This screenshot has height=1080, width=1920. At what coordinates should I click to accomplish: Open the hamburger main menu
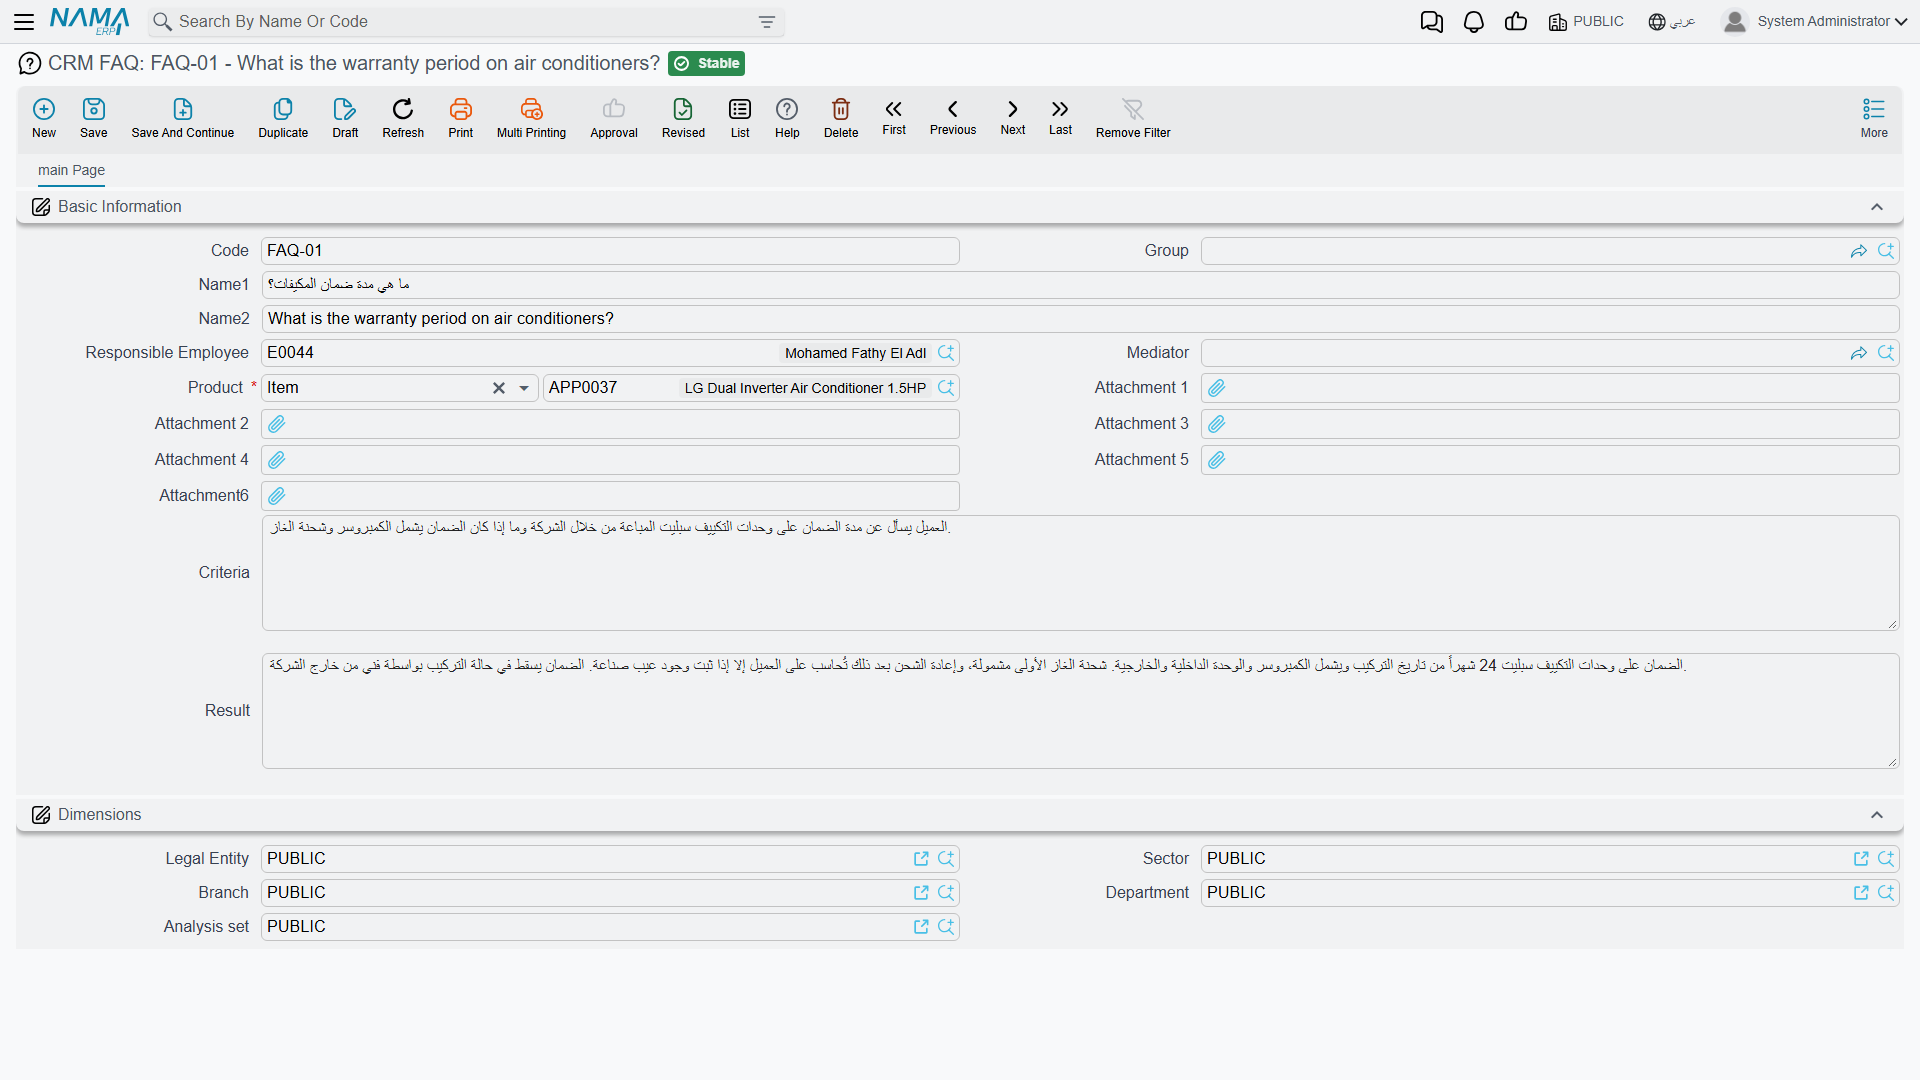tap(24, 21)
